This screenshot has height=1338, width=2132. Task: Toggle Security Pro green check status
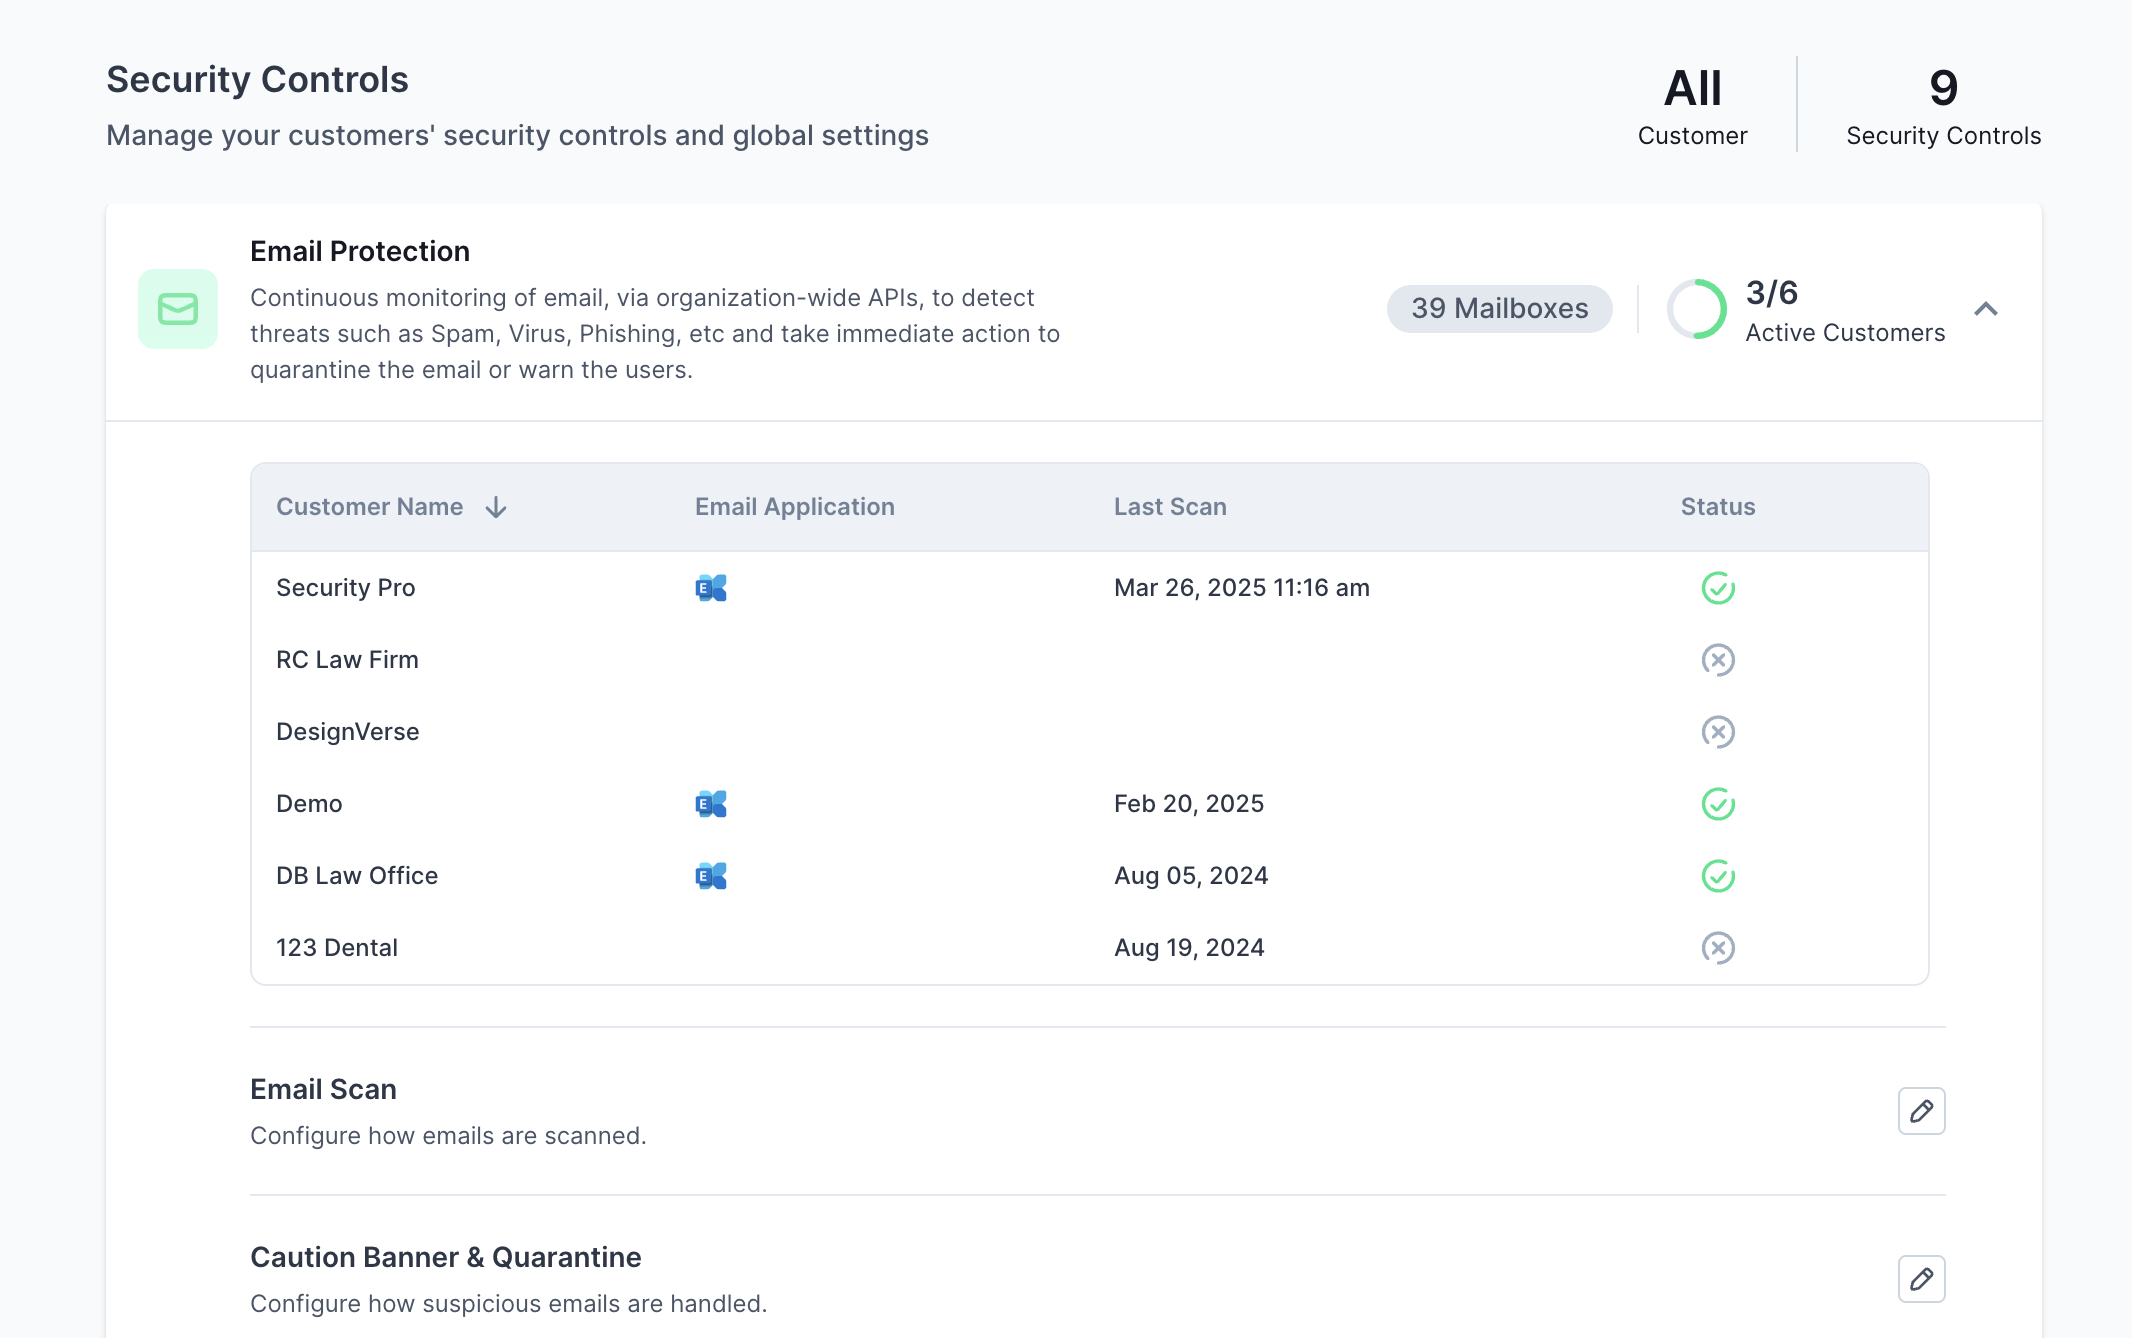1718,588
